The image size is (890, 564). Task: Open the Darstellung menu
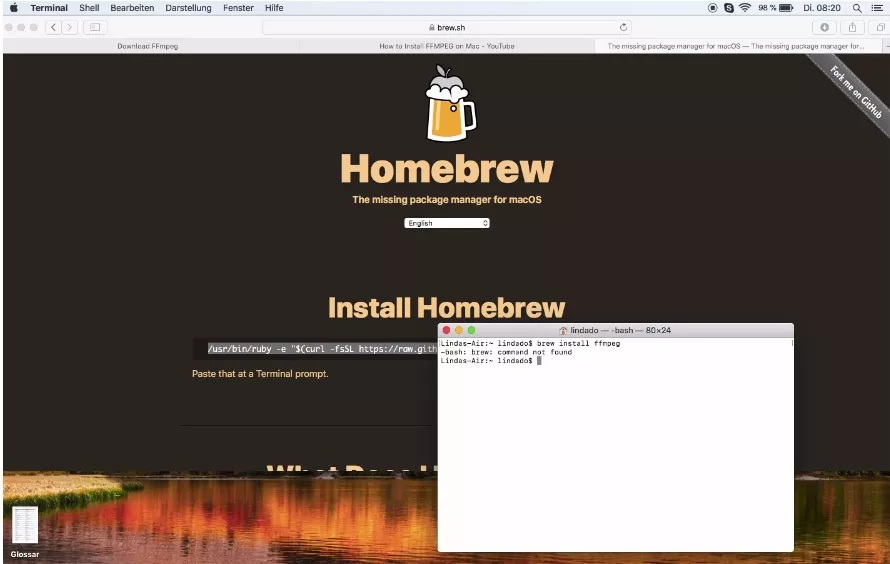(x=188, y=8)
